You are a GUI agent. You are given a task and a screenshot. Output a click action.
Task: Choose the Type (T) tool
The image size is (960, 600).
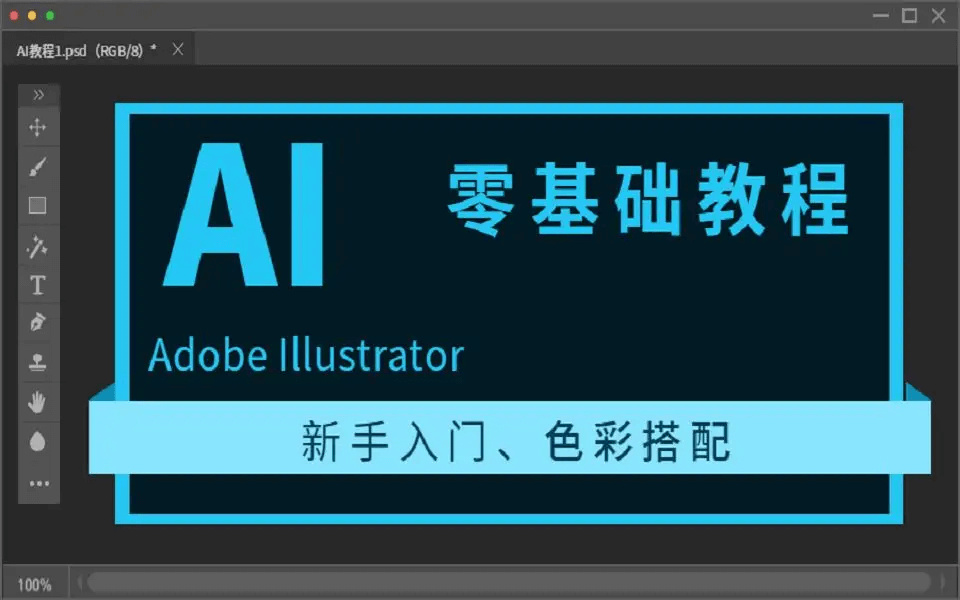(x=38, y=285)
